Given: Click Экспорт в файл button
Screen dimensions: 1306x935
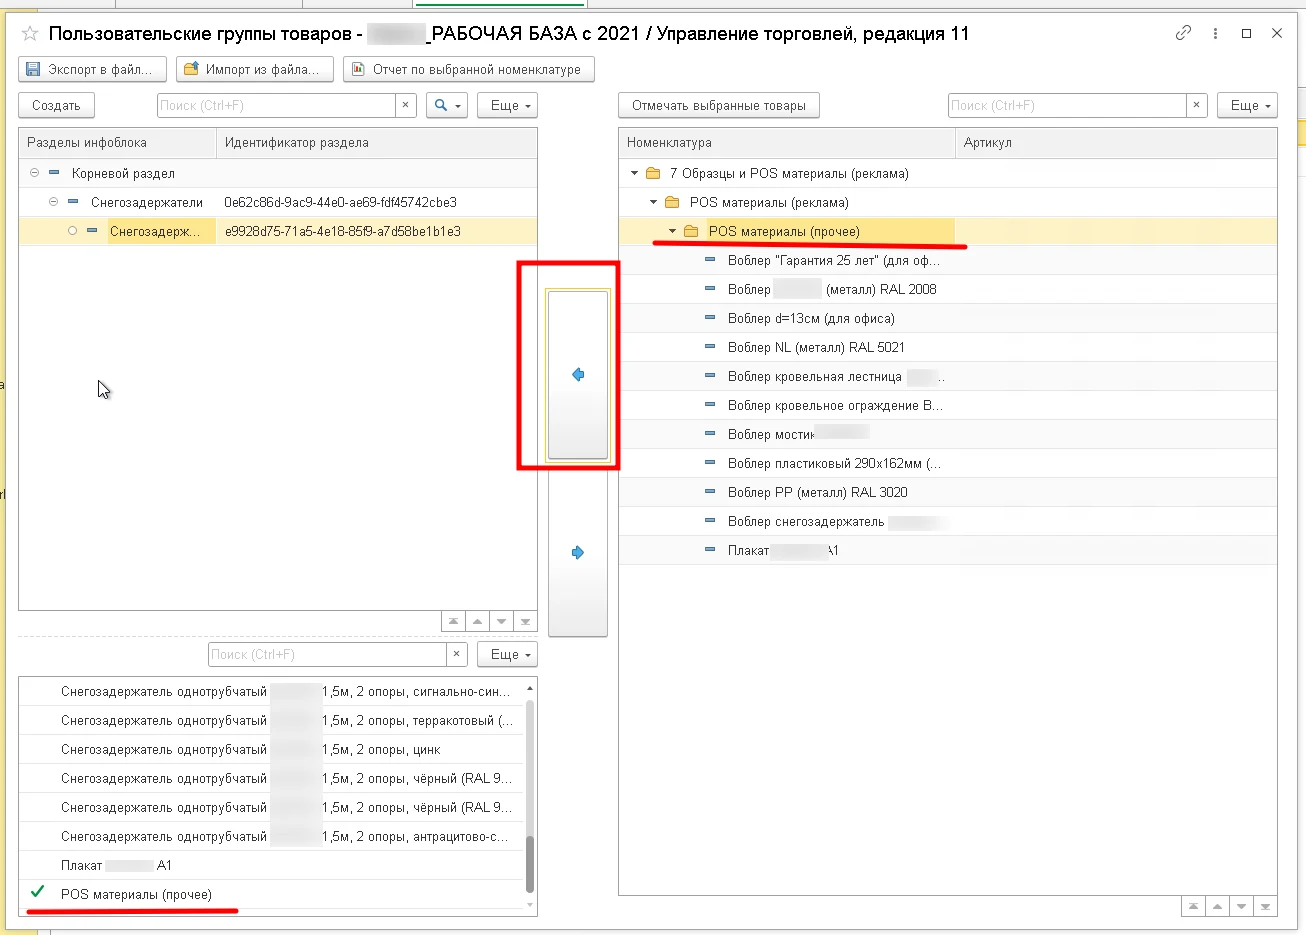Looking at the screenshot, I should coord(92,69).
